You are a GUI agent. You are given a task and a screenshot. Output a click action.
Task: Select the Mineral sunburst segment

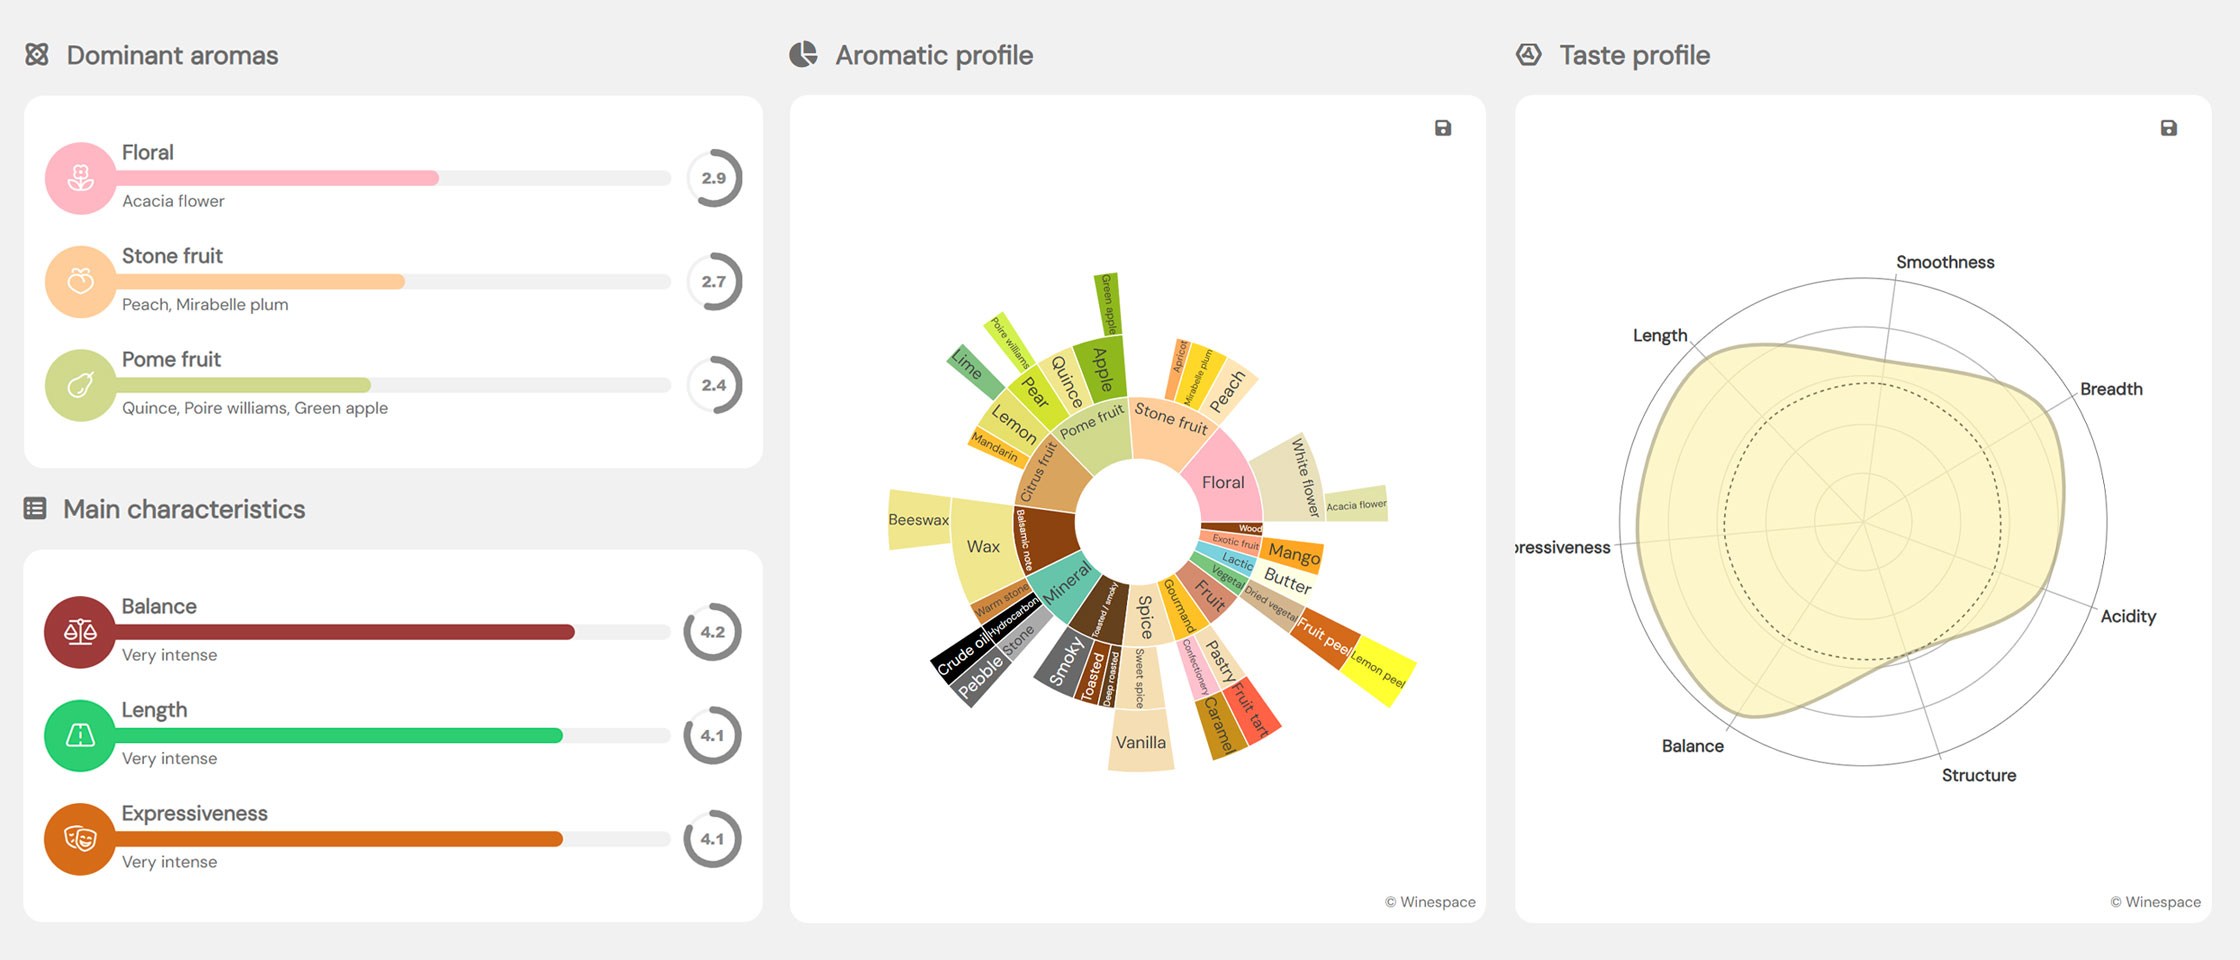[1064, 584]
